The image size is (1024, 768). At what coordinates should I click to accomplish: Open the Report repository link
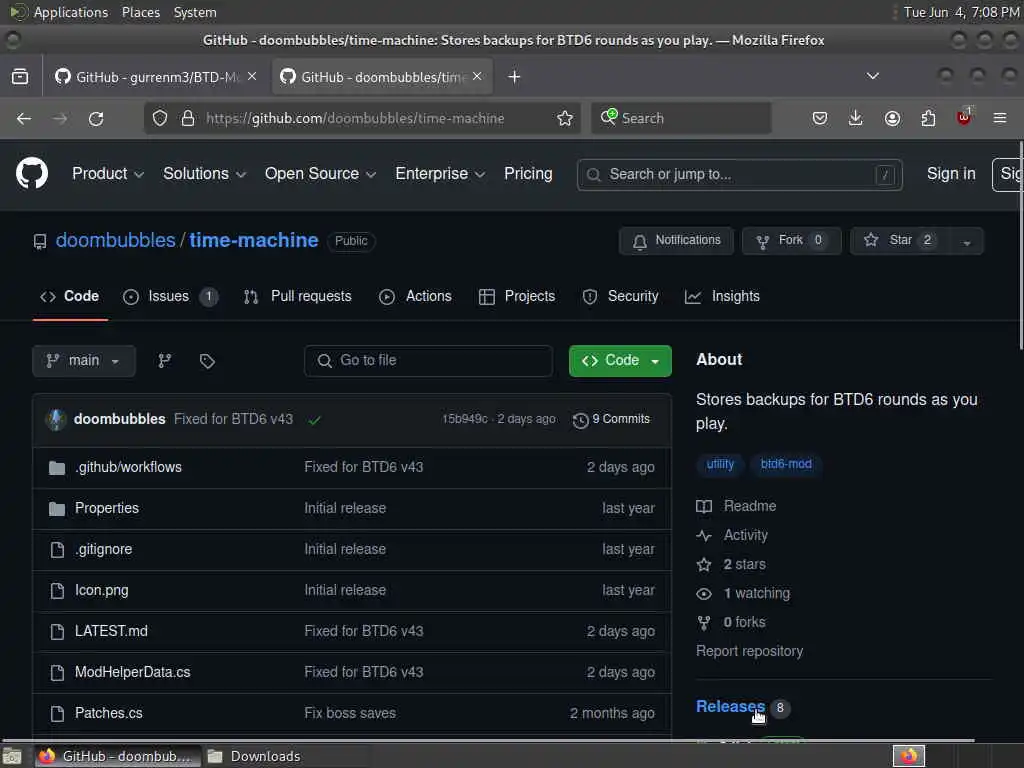tap(749, 651)
